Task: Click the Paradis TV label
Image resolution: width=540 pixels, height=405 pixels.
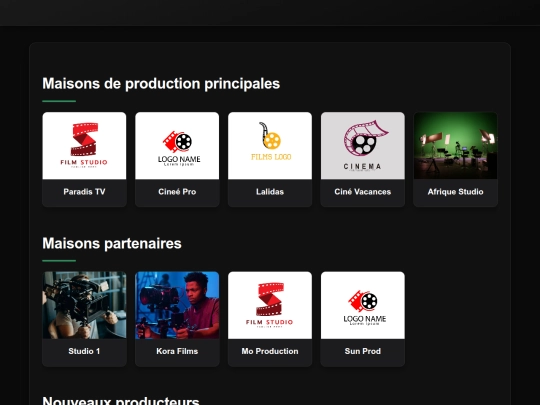Action: click(x=84, y=192)
